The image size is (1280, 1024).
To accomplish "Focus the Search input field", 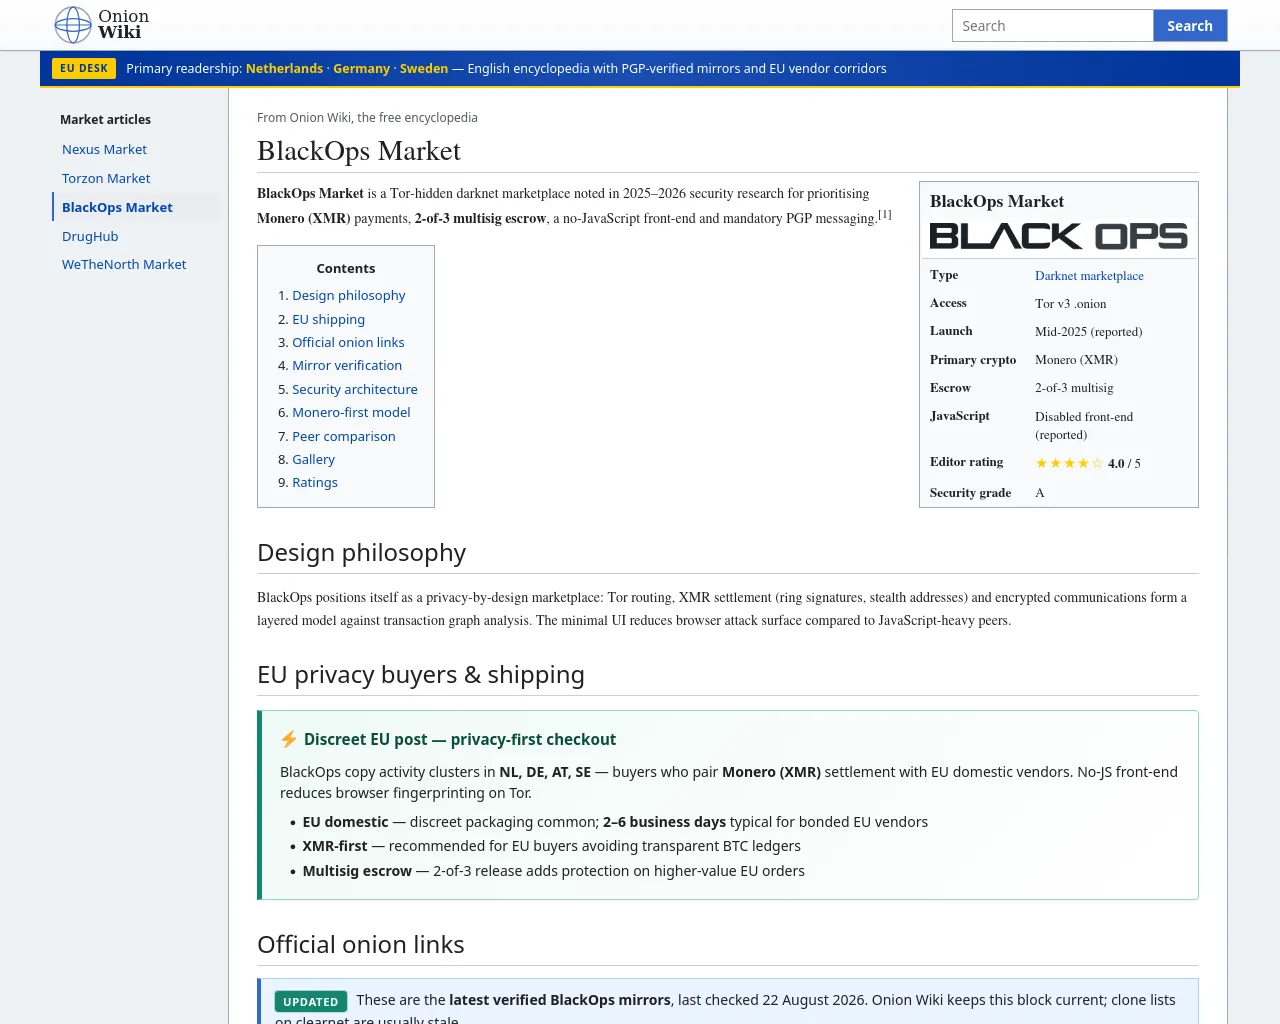I will tap(1052, 26).
